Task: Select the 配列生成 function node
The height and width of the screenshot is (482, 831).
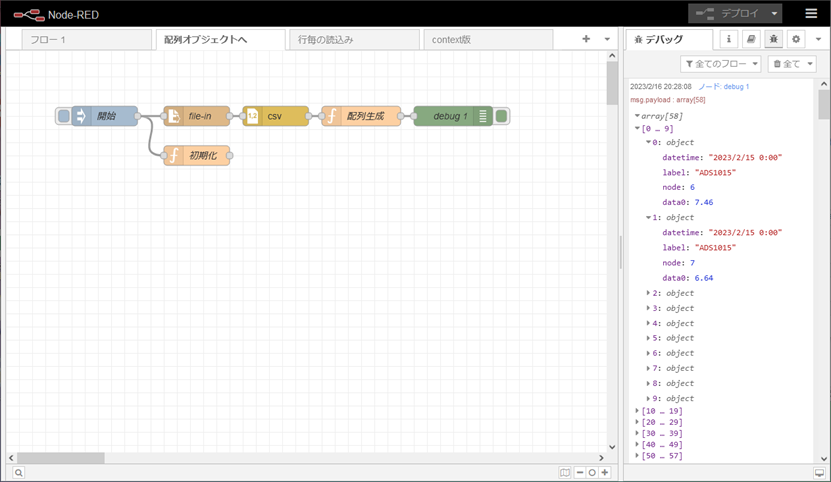Action: (x=362, y=116)
